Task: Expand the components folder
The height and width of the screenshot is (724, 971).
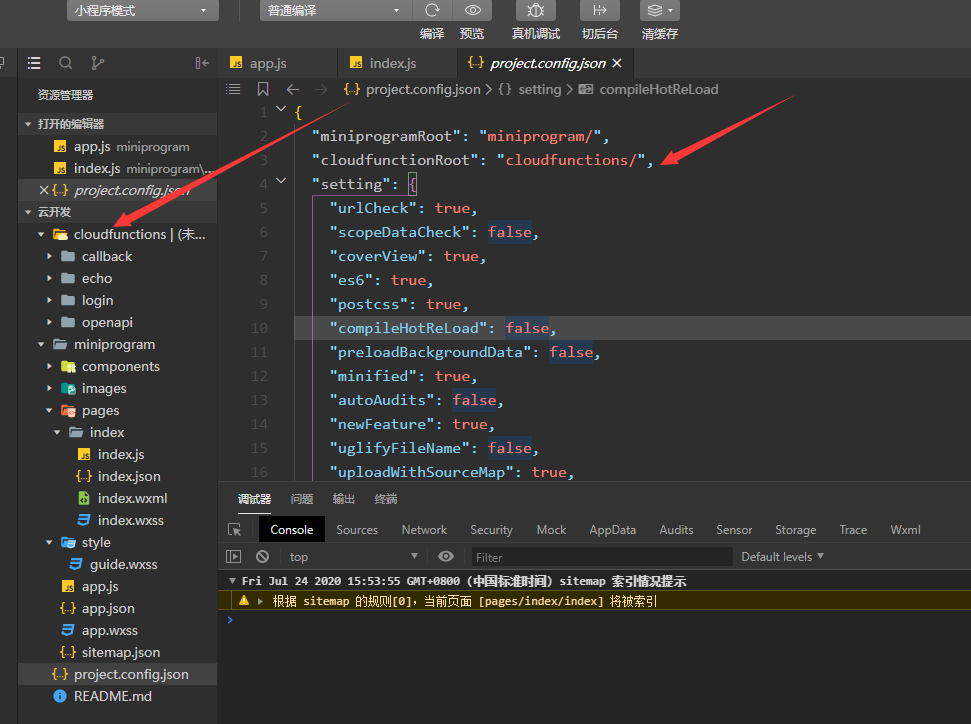Action: click(x=50, y=366)
